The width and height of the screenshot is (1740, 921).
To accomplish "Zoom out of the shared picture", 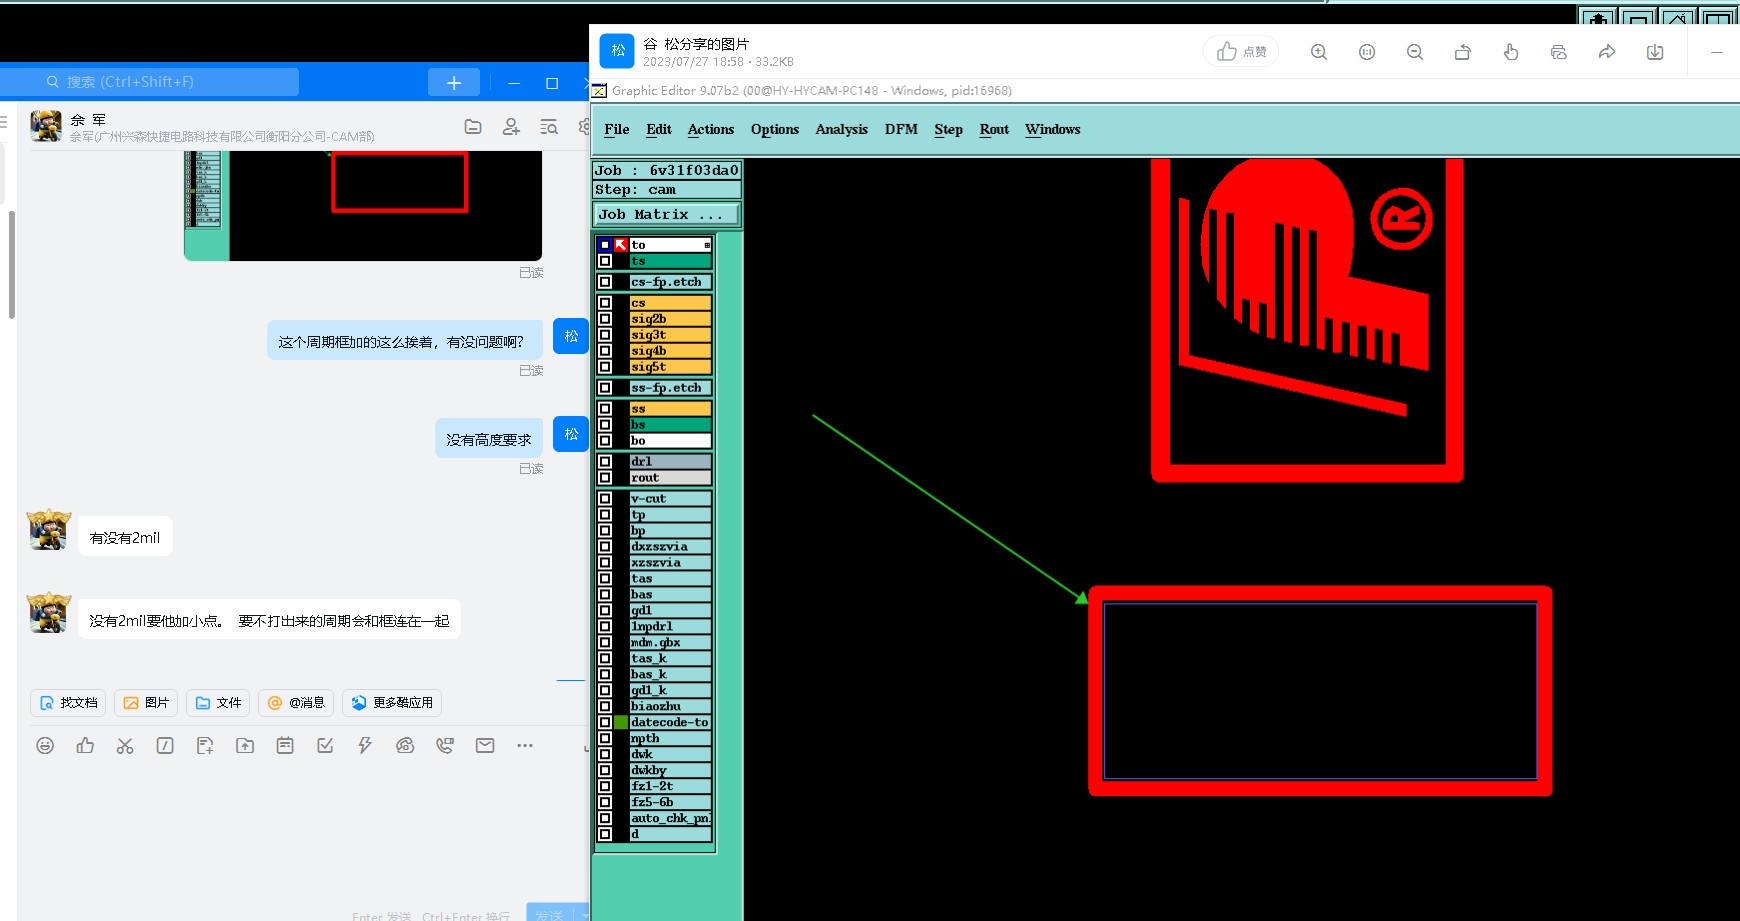I will click(x=1415, y=52).
